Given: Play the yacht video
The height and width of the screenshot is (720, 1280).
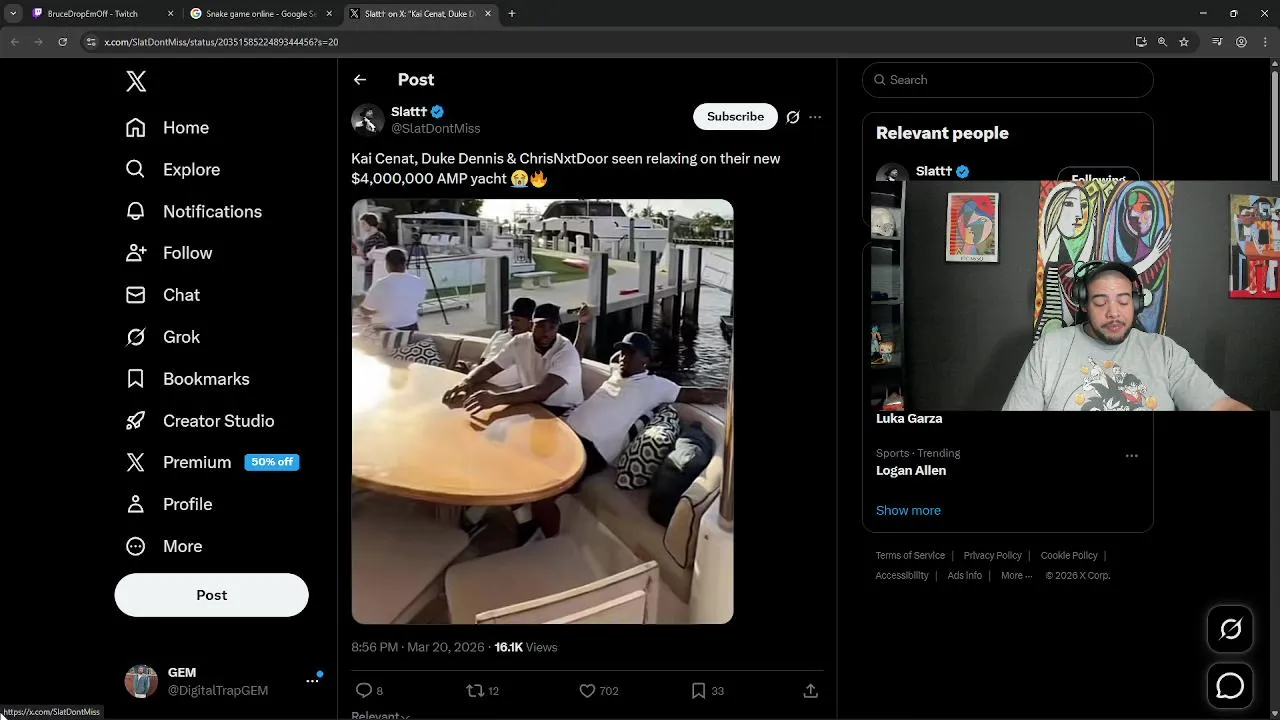Looking at the screenshot, I should click(x=542, y=411).
